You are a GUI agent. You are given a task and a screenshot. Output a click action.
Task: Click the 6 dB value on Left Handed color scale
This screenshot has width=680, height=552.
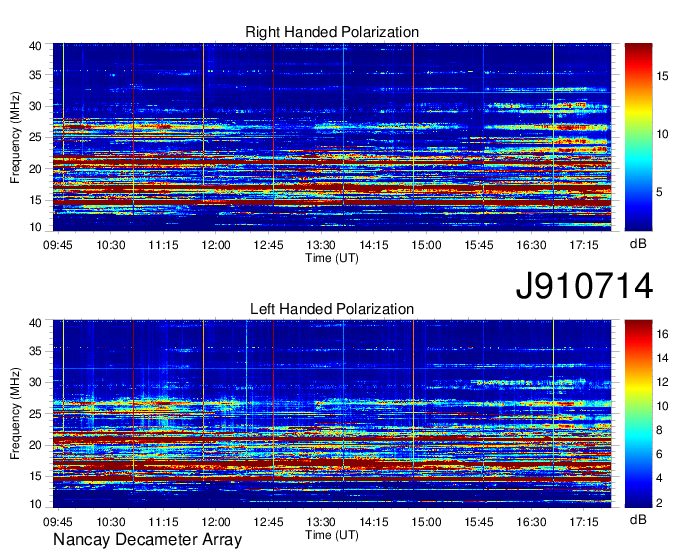pos(659,454)
